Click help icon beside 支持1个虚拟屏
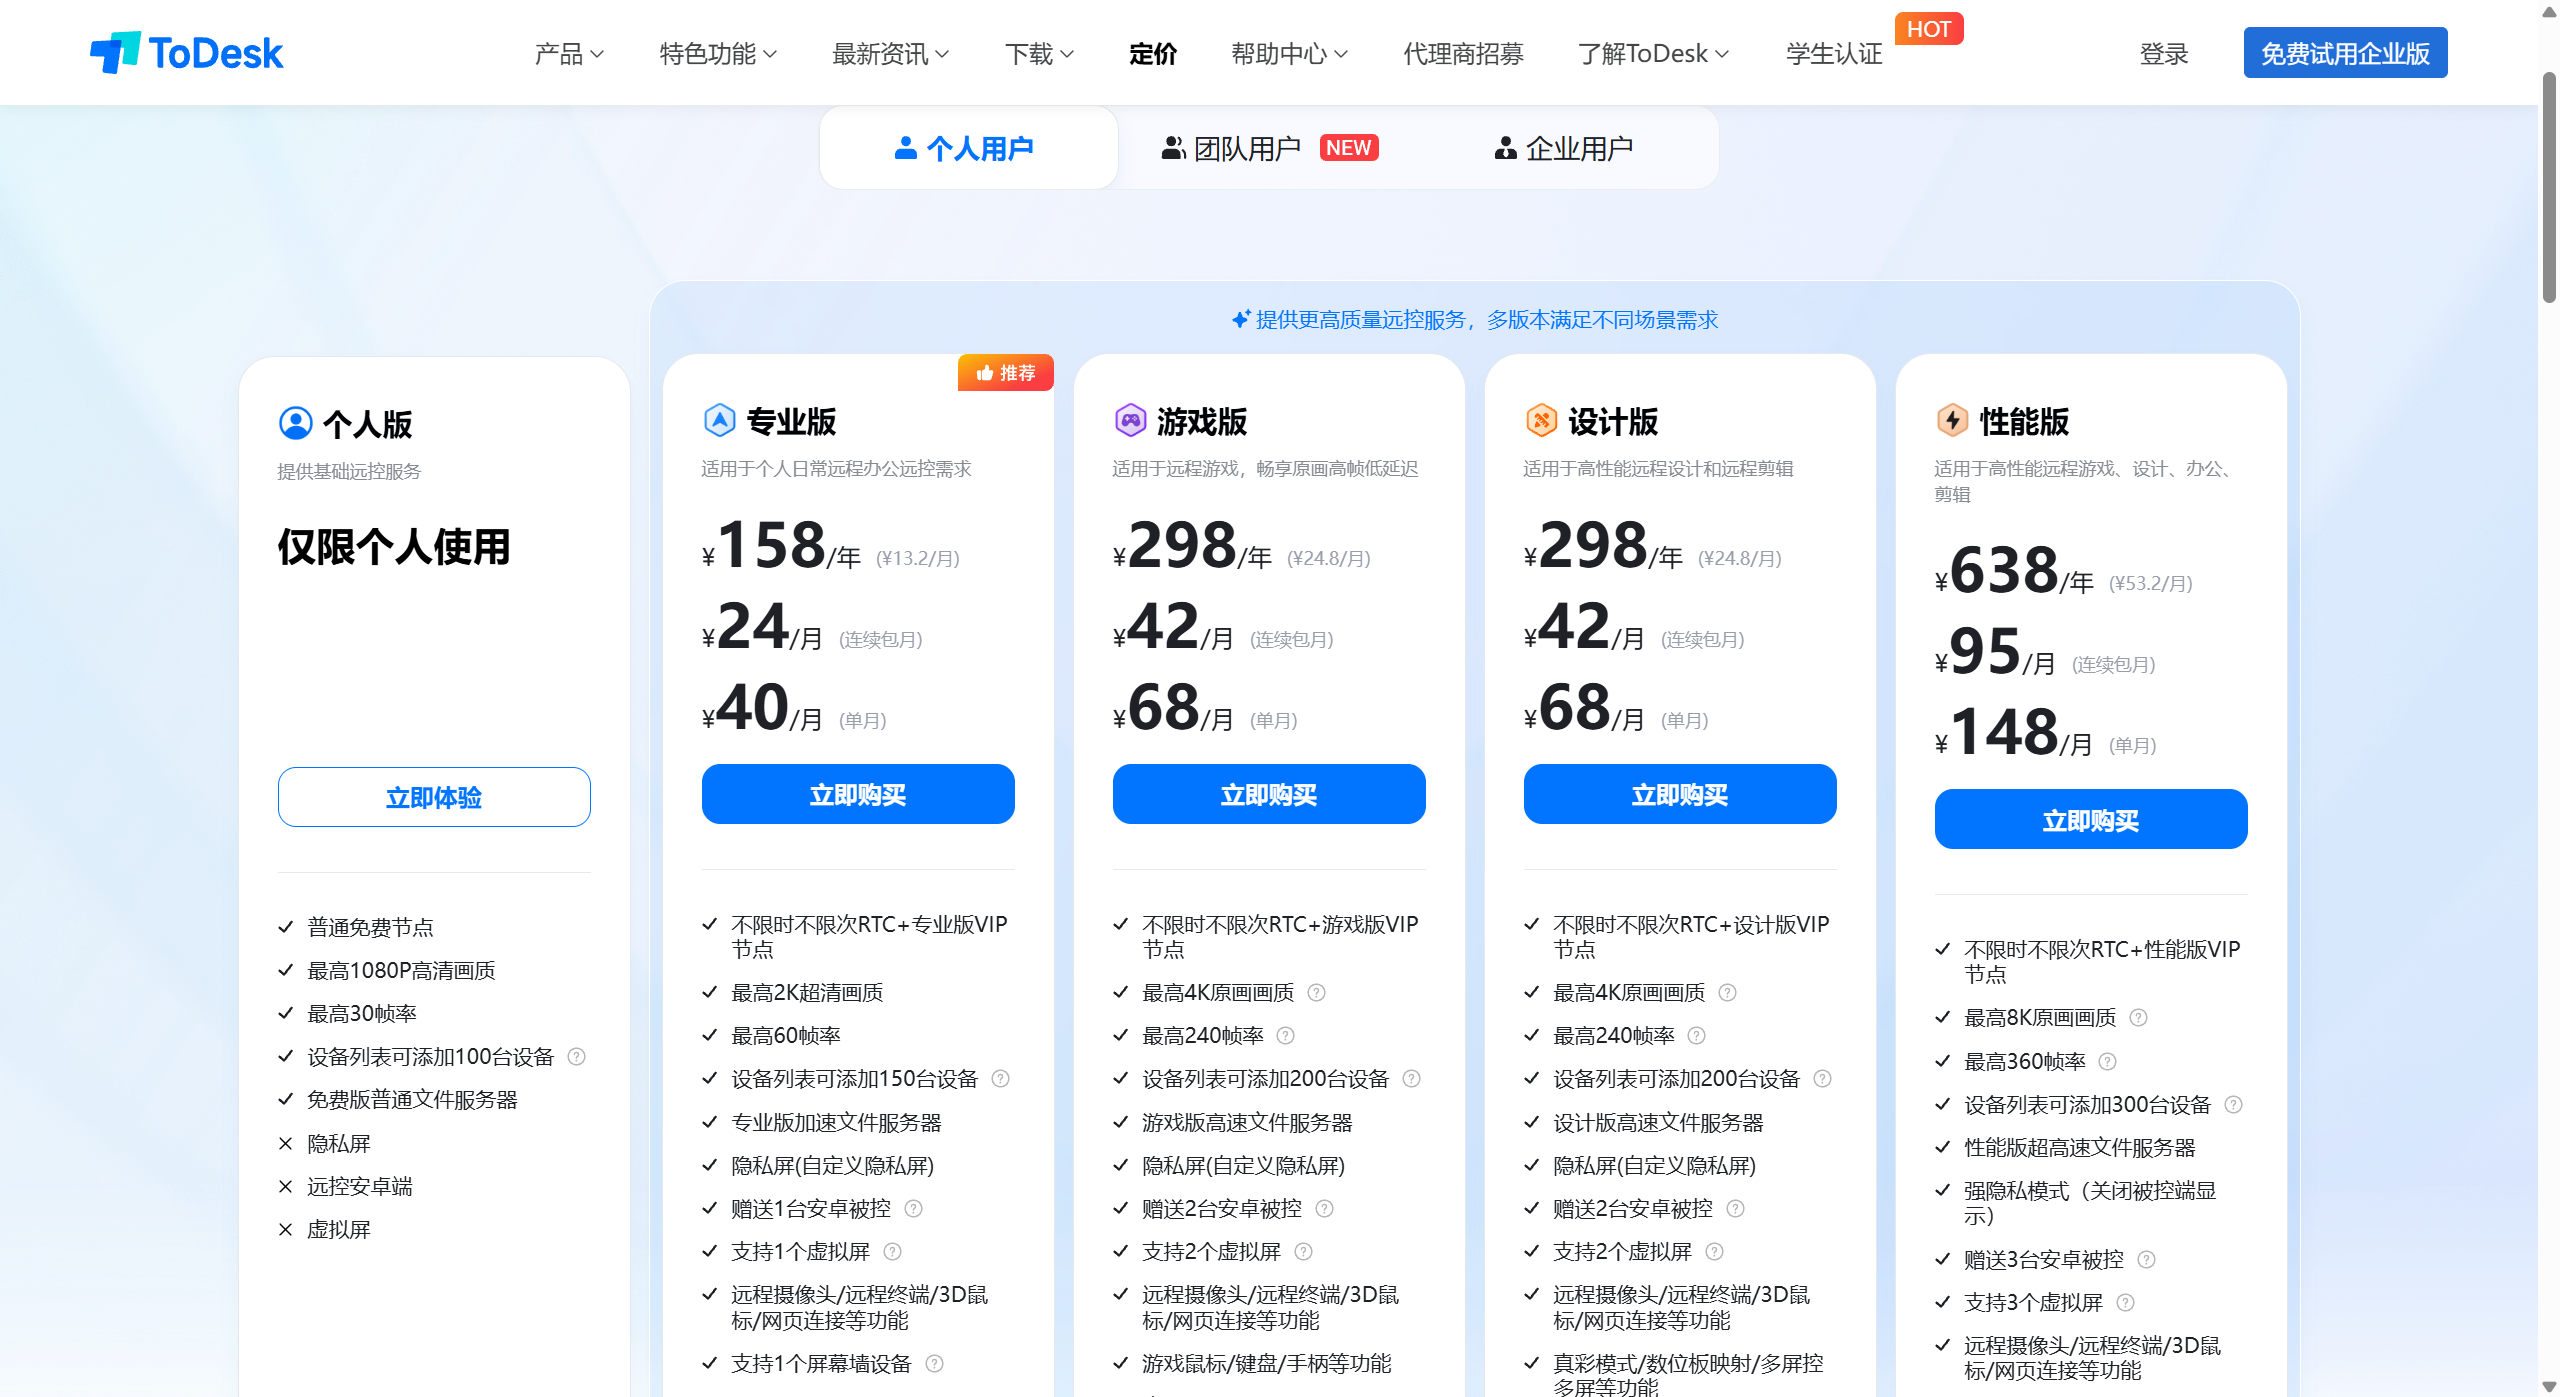The height and width of the screenshot is (1397, 2560). click(892, 1251)
